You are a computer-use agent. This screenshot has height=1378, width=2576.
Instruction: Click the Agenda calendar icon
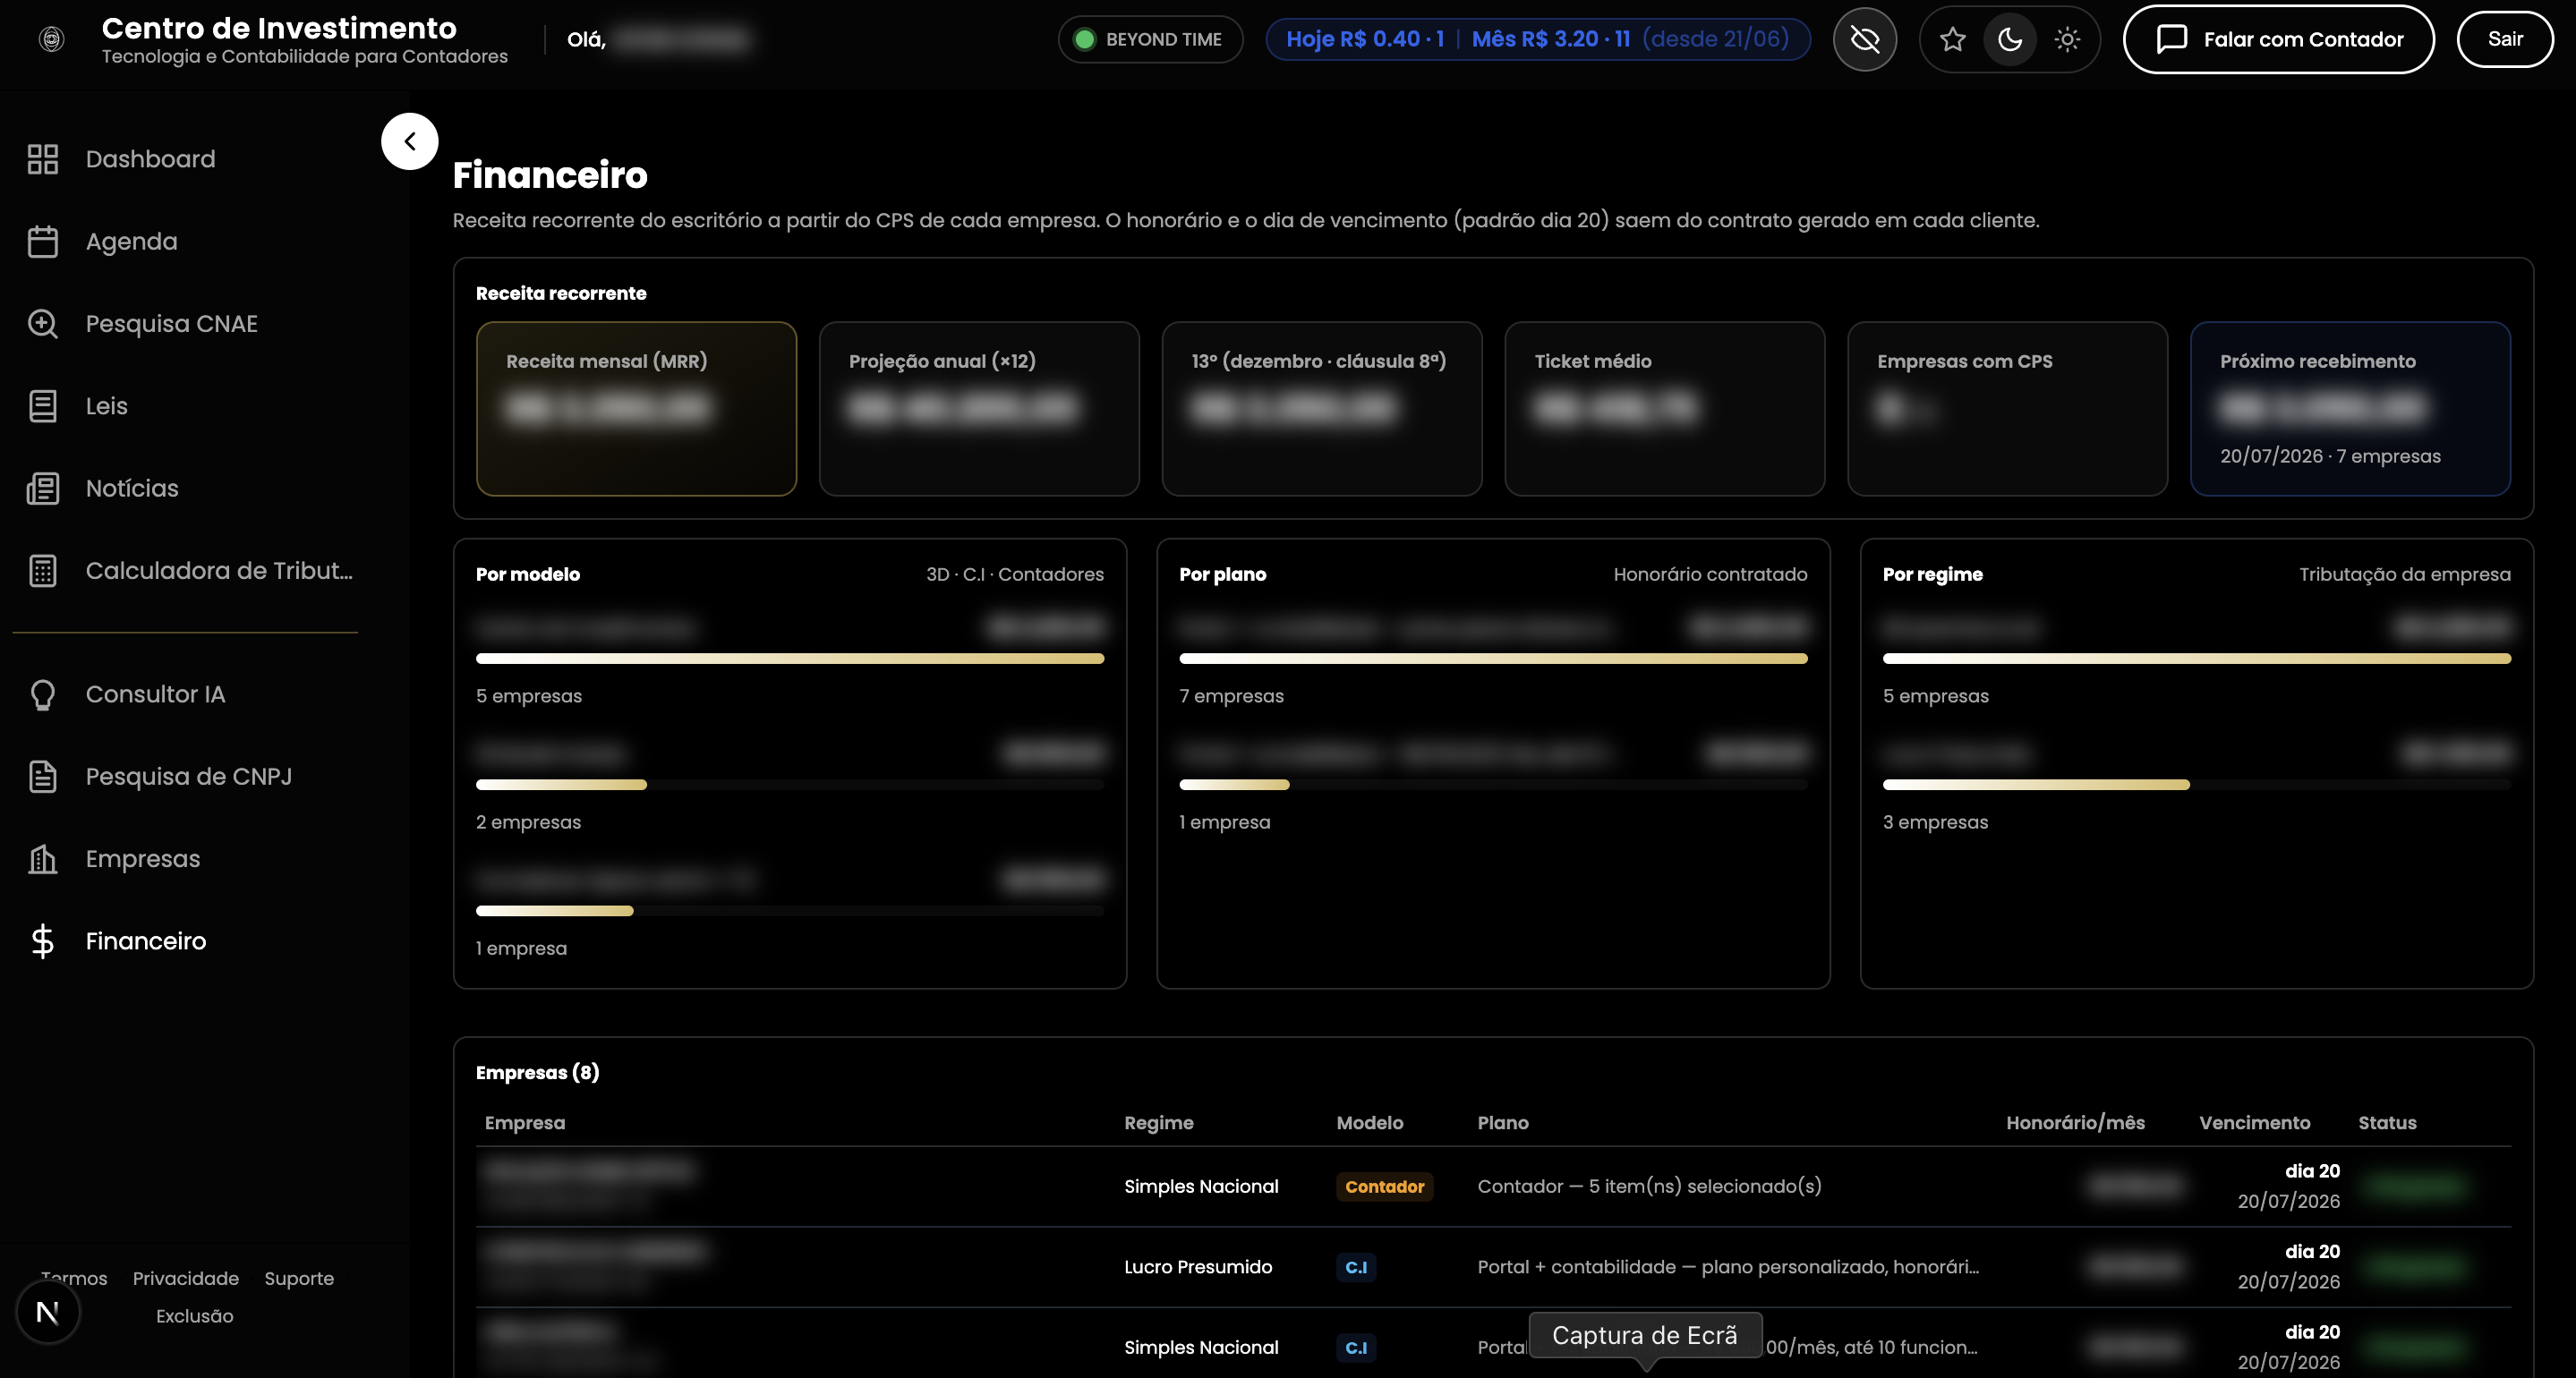42,241
